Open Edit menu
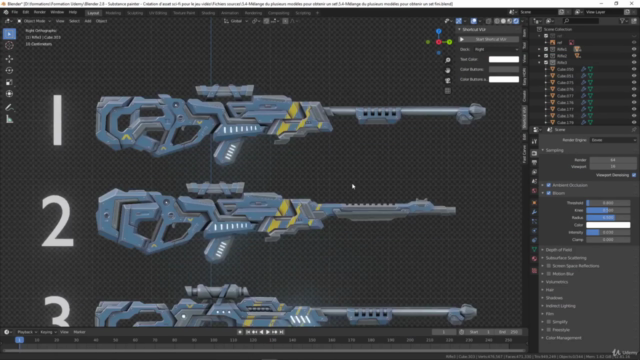The height and width of the screenshot is (360, 640). (26, 13)
